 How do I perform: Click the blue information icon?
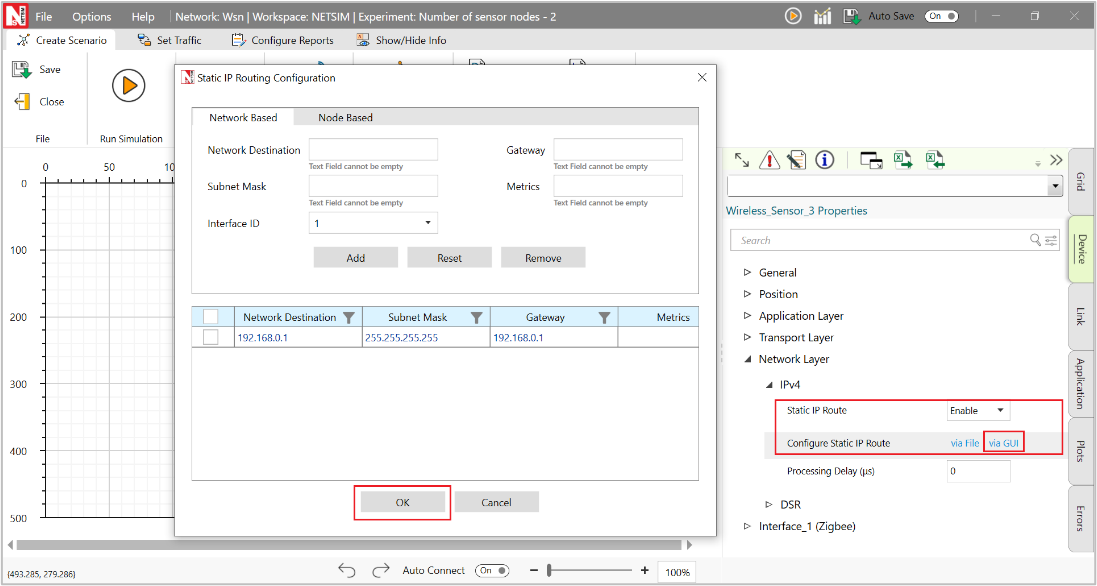tap(825, 160)
